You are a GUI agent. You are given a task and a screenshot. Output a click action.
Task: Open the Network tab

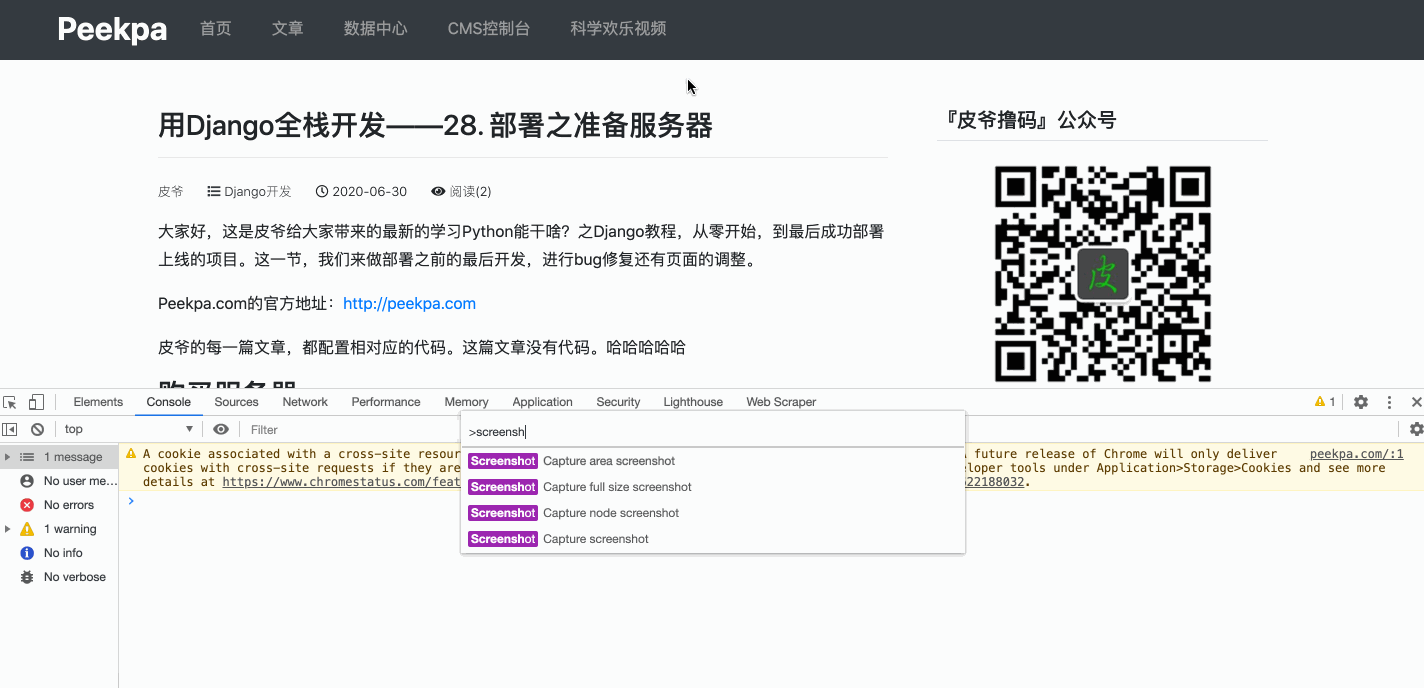pos(305,402)
